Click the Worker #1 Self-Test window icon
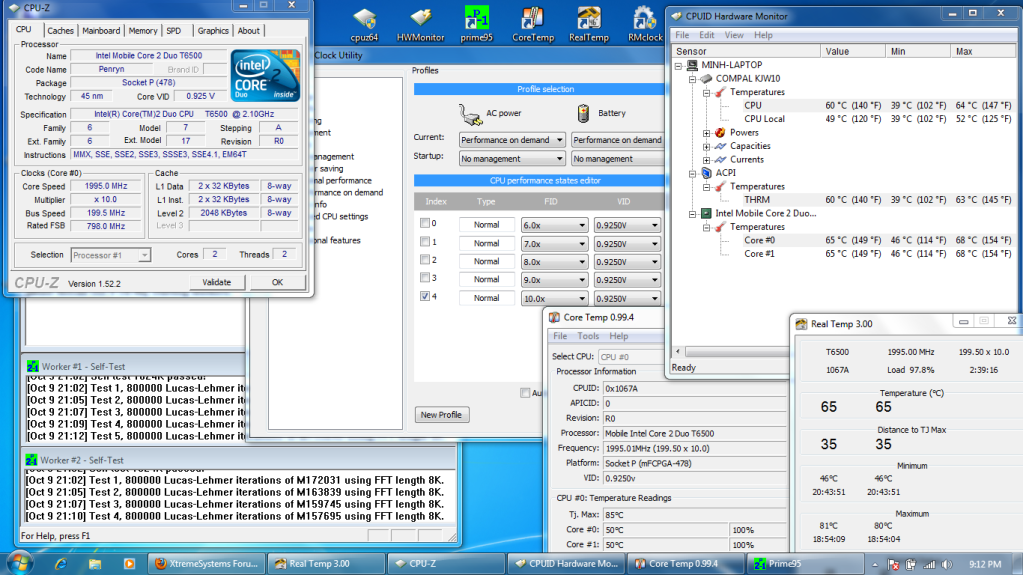The height and width of the screenshot is (575, 1023). click(x=33, y=366)
